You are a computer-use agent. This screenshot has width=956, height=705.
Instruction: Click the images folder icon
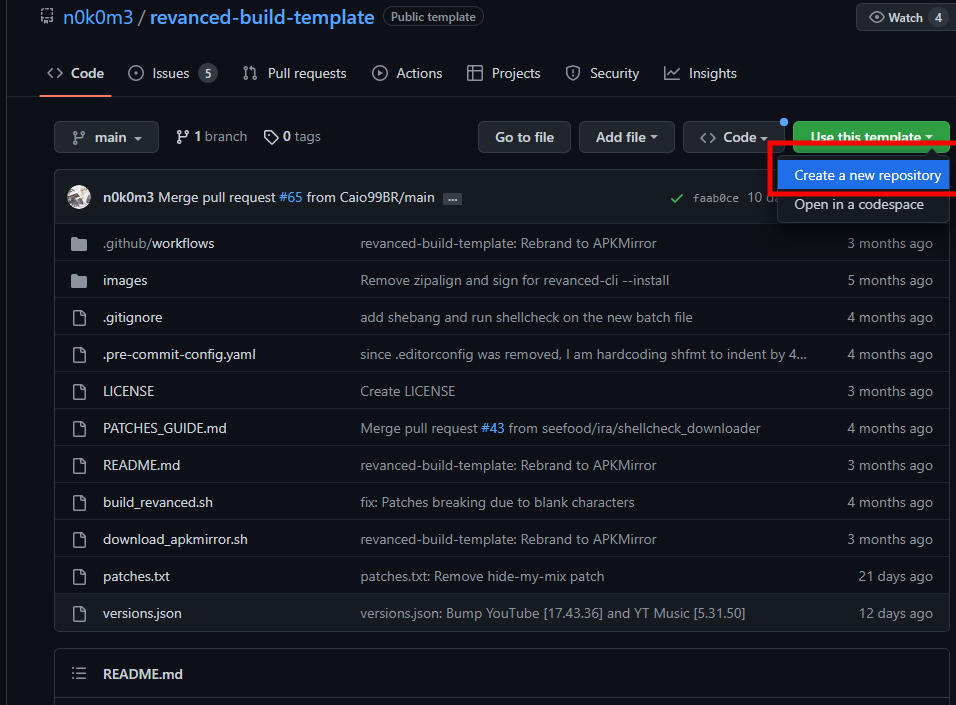(x=80, y=281)
